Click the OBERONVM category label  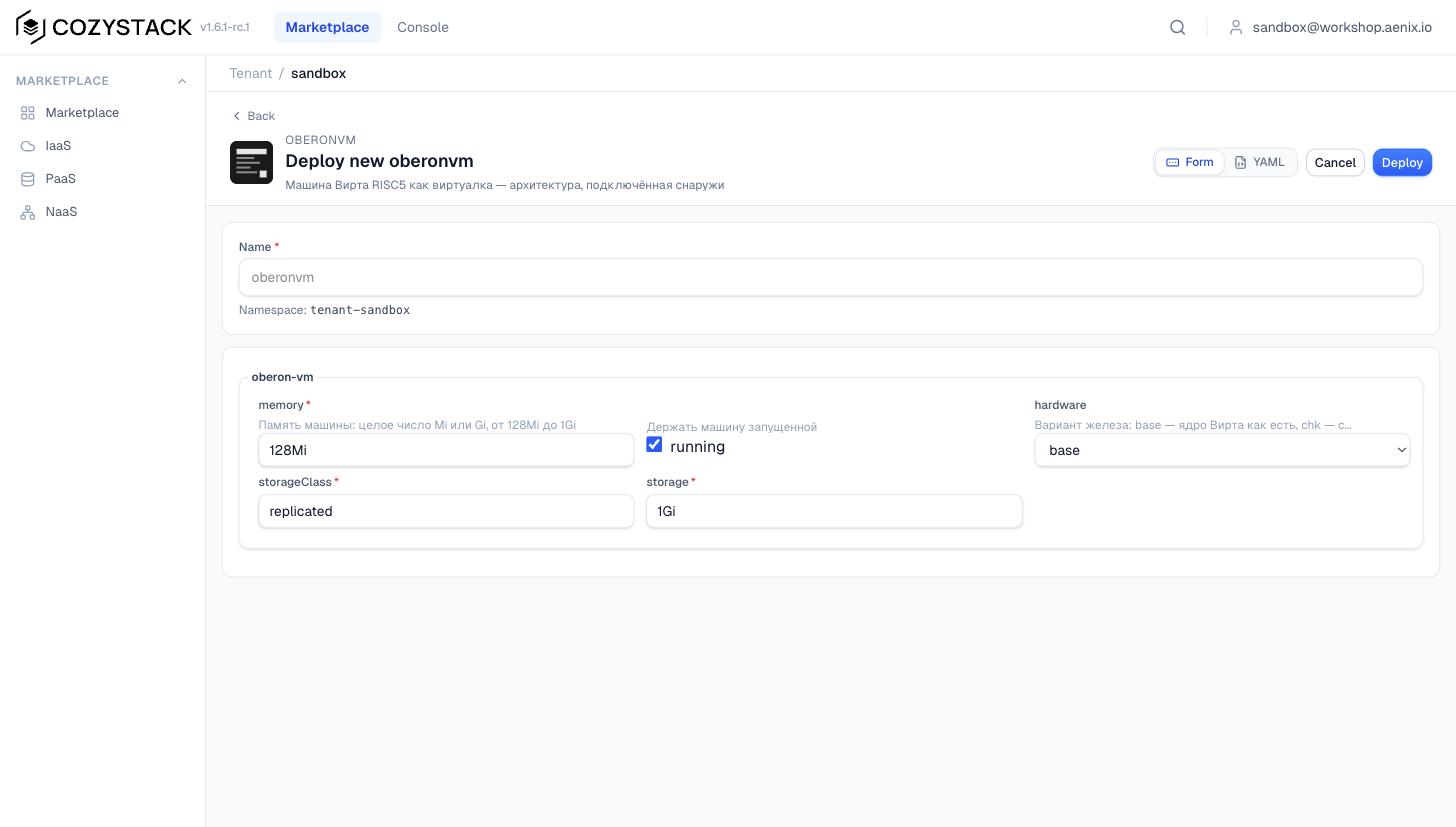point(320,140)
